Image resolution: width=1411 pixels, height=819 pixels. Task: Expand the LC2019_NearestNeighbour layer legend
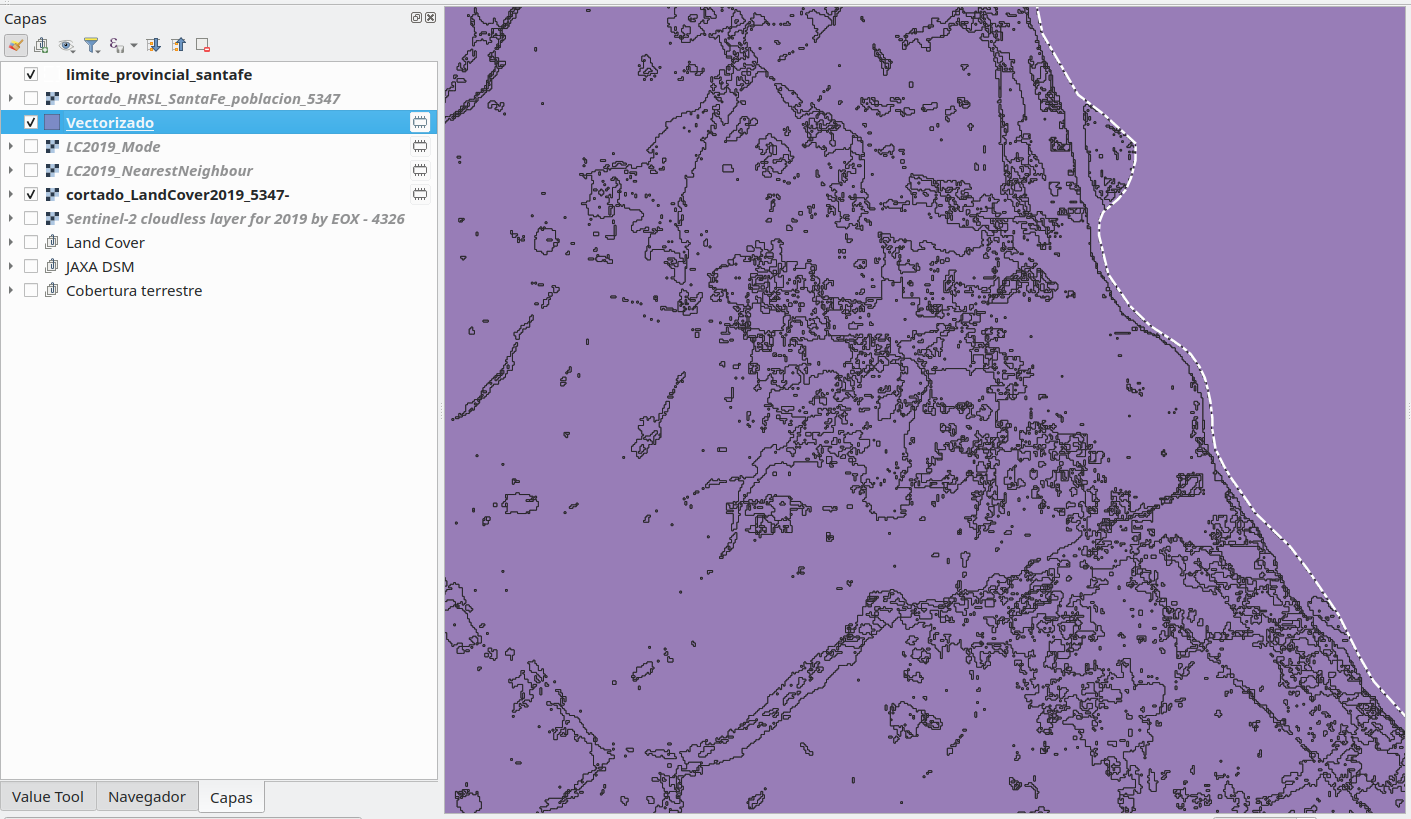click(11, 170)
